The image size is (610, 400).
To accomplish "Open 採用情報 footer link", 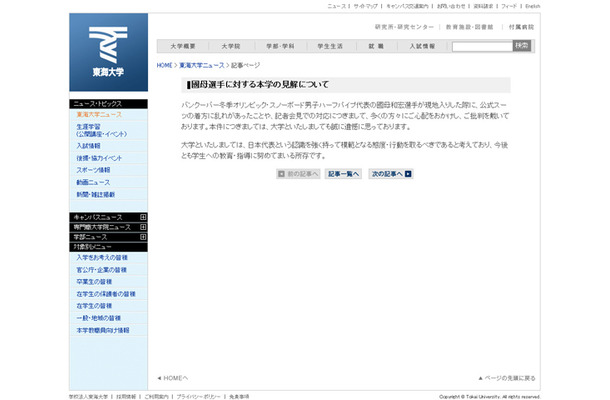I will click(126, 396).
